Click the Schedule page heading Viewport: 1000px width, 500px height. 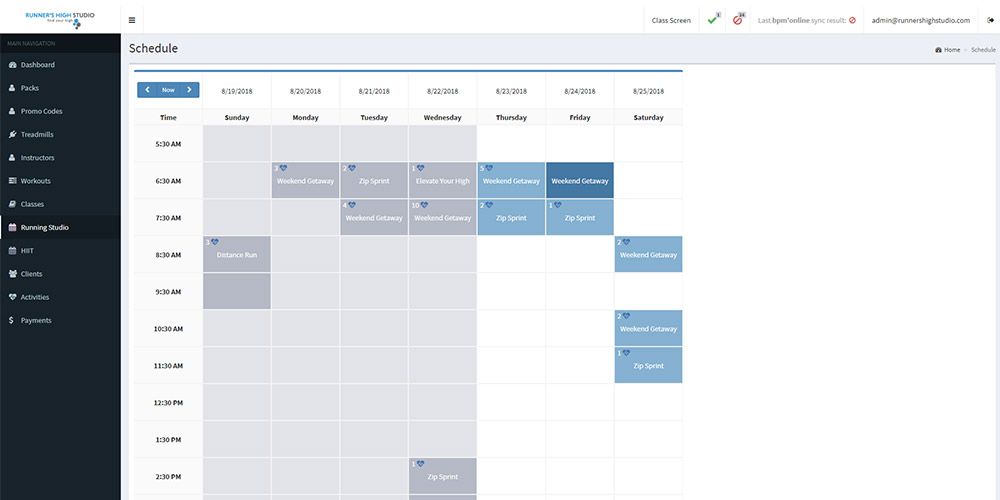[153, 48]
